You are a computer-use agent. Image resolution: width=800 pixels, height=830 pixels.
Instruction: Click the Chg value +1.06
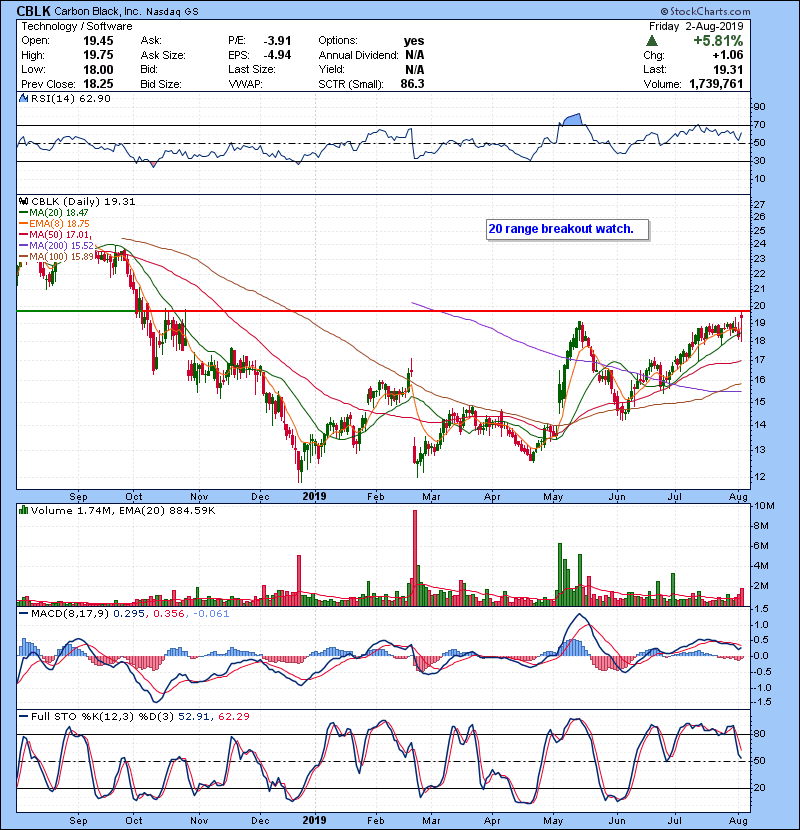[727, 55]
